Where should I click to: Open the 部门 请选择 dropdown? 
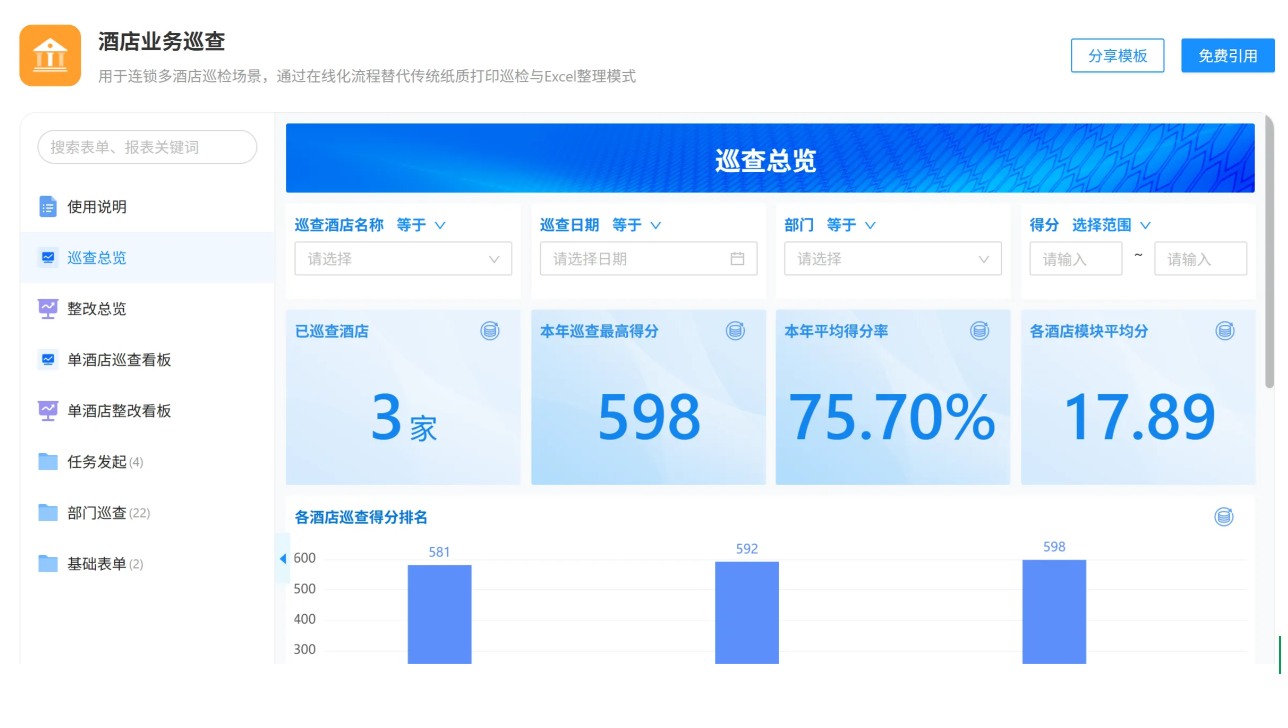(x=893, y=259)
